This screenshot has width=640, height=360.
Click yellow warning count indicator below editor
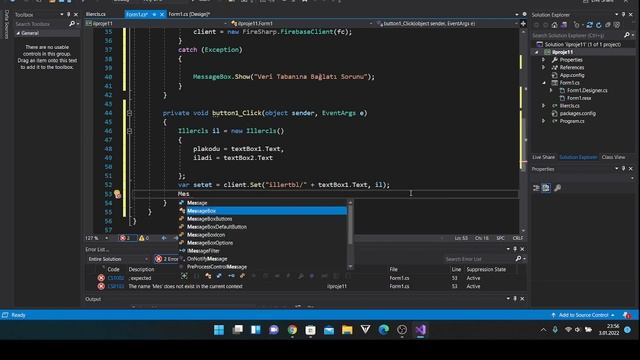[x=144, y=238]
